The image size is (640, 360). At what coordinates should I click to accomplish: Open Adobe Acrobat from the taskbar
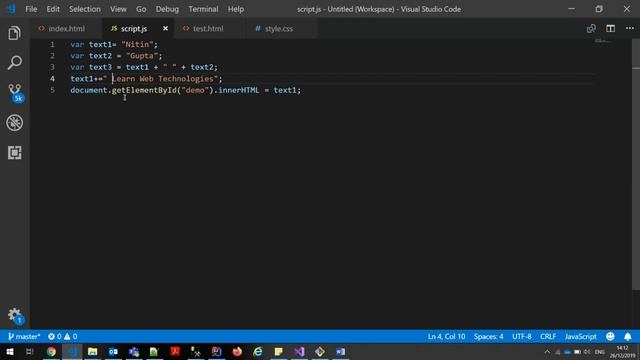[x=175, y=351]
